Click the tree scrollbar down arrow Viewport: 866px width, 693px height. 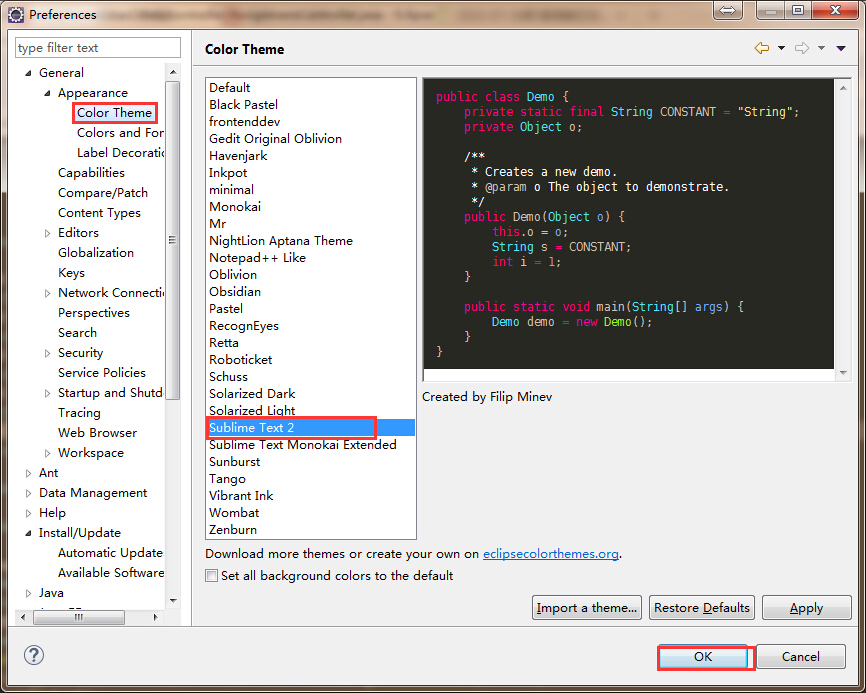tap(173, 600)
